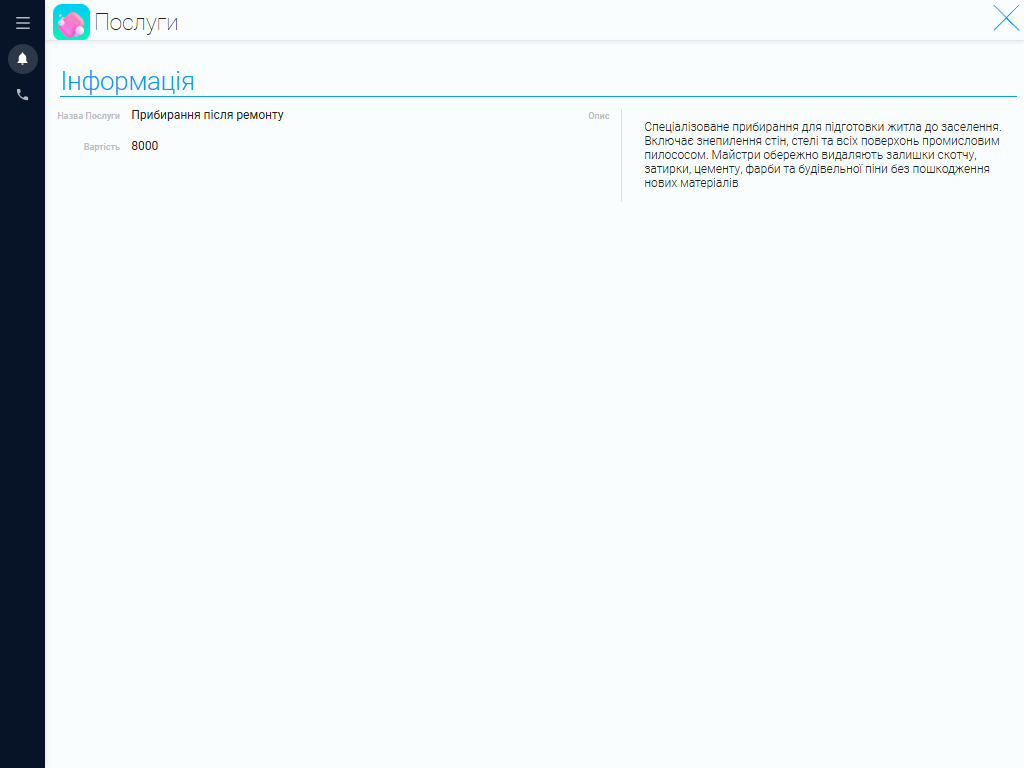Close the Послуги panel with the X

(x=1006, y=18)
